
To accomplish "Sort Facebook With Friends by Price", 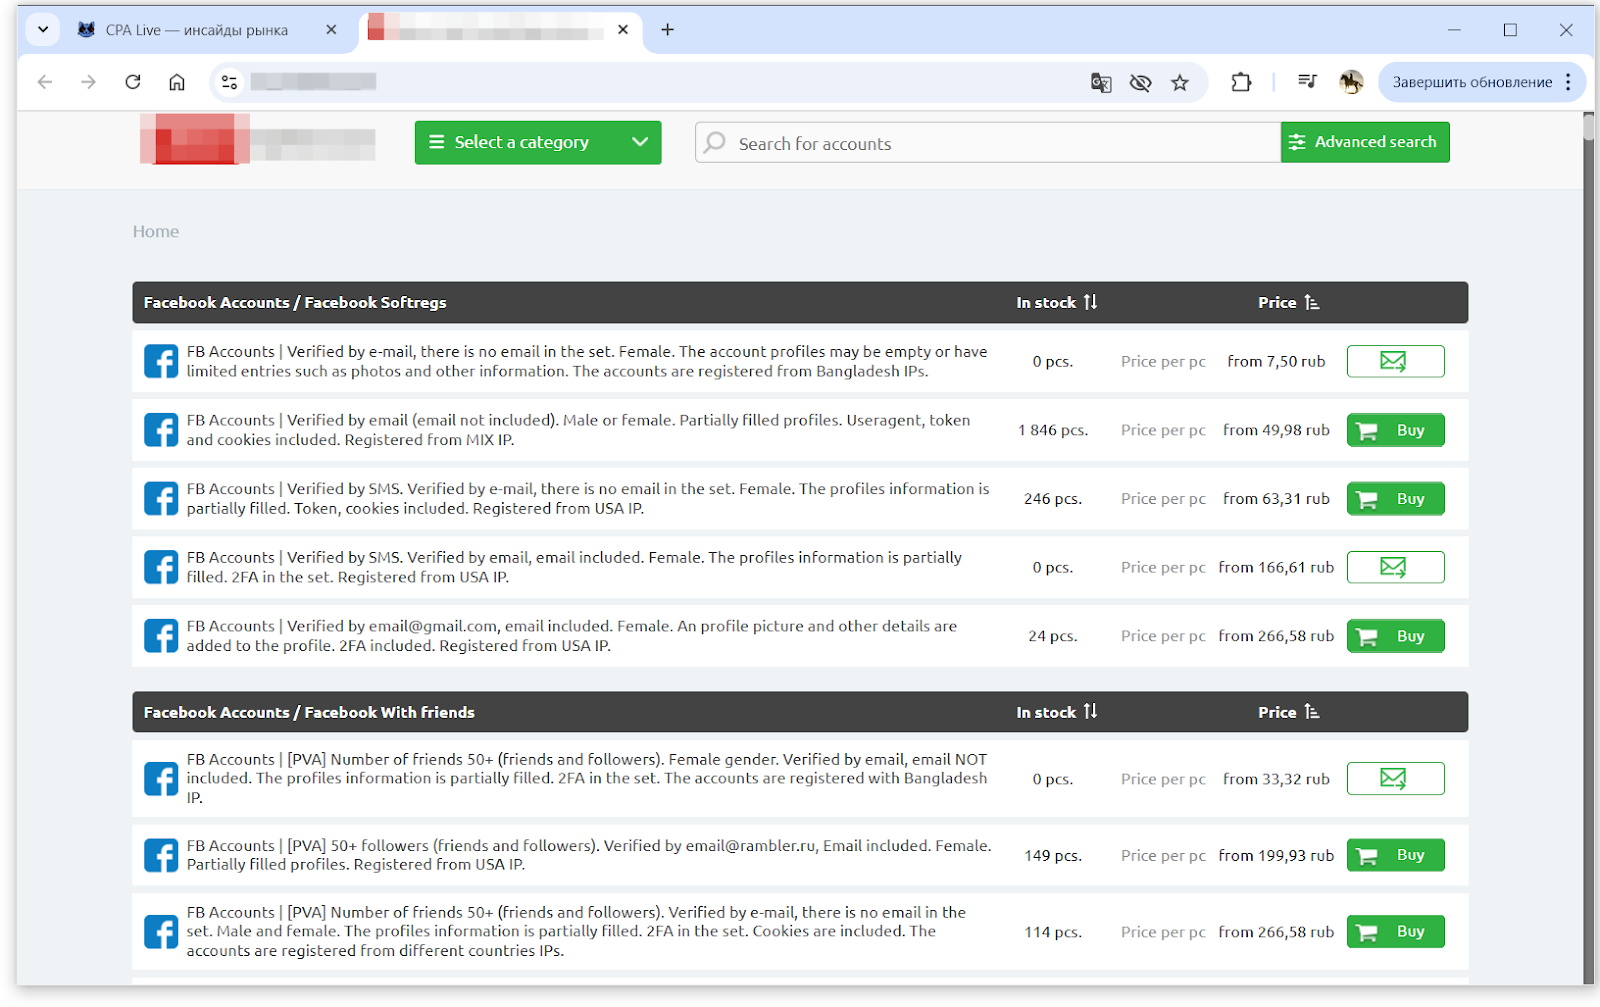I will pos(1289,712).
